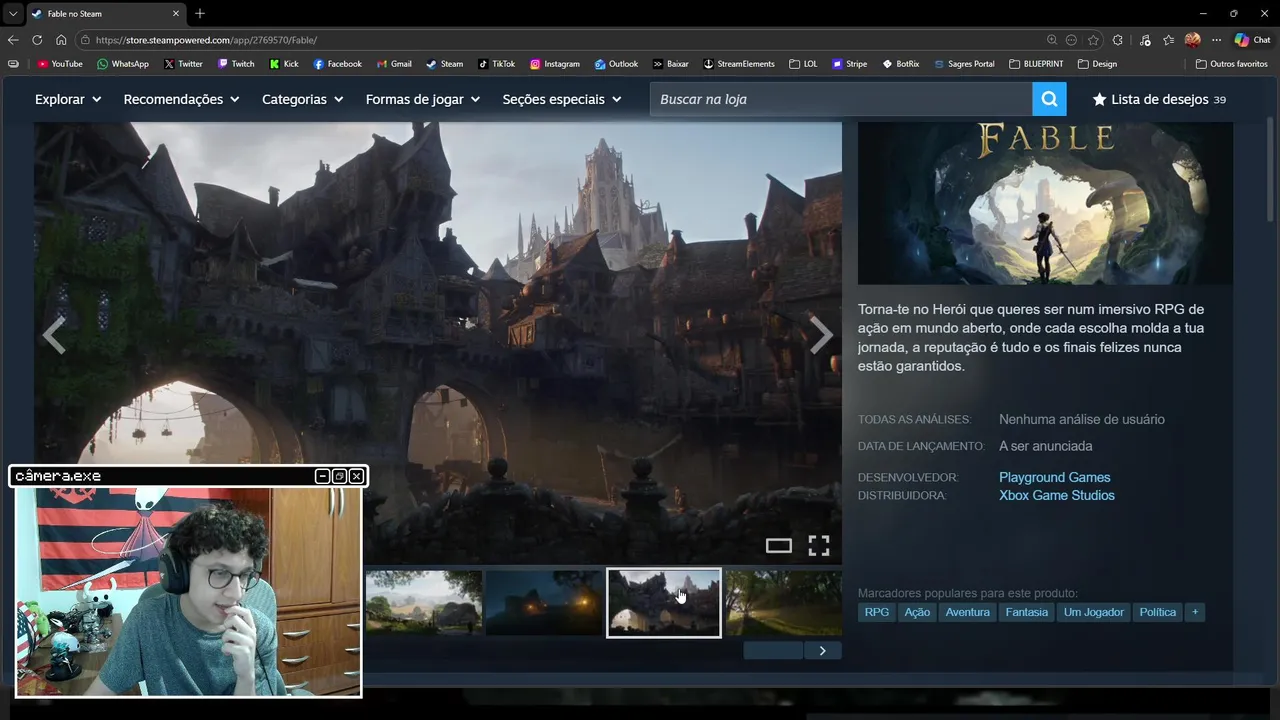
Task: Select the Política tag
Action: pyautogui.click(x=1158, y=612)
